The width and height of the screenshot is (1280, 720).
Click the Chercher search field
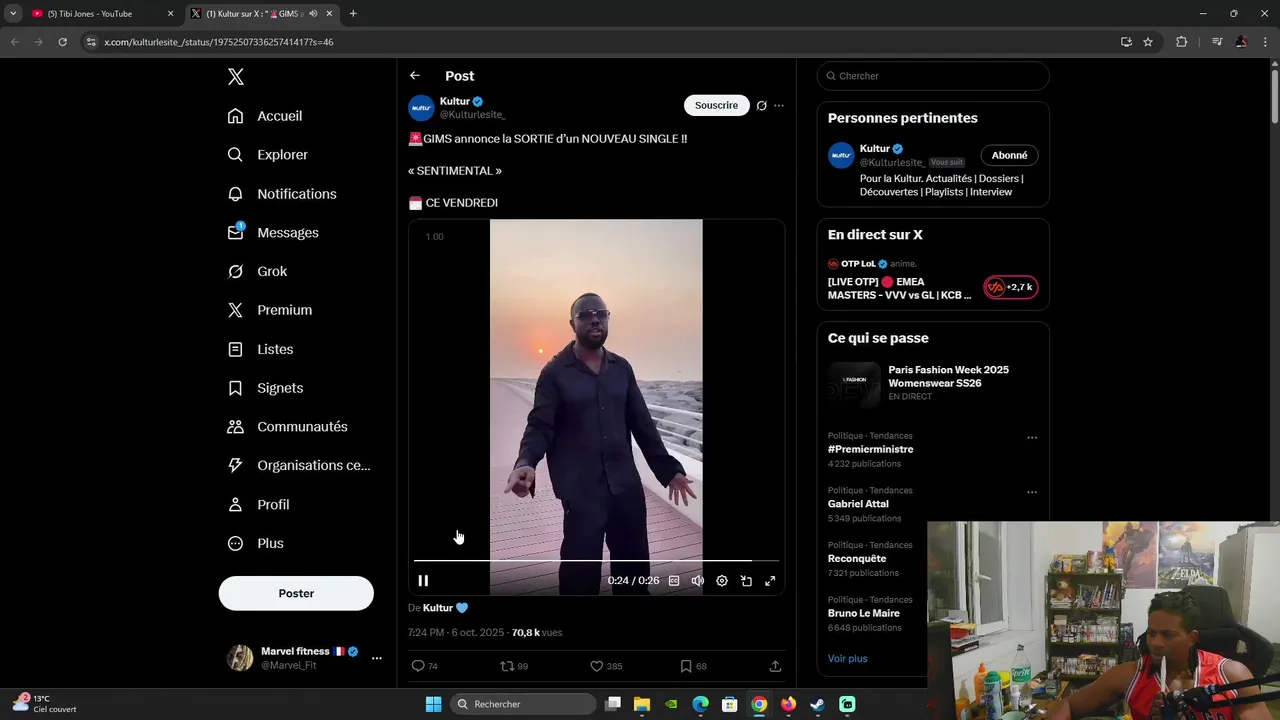pyautogui.click(x=933, y=76)
